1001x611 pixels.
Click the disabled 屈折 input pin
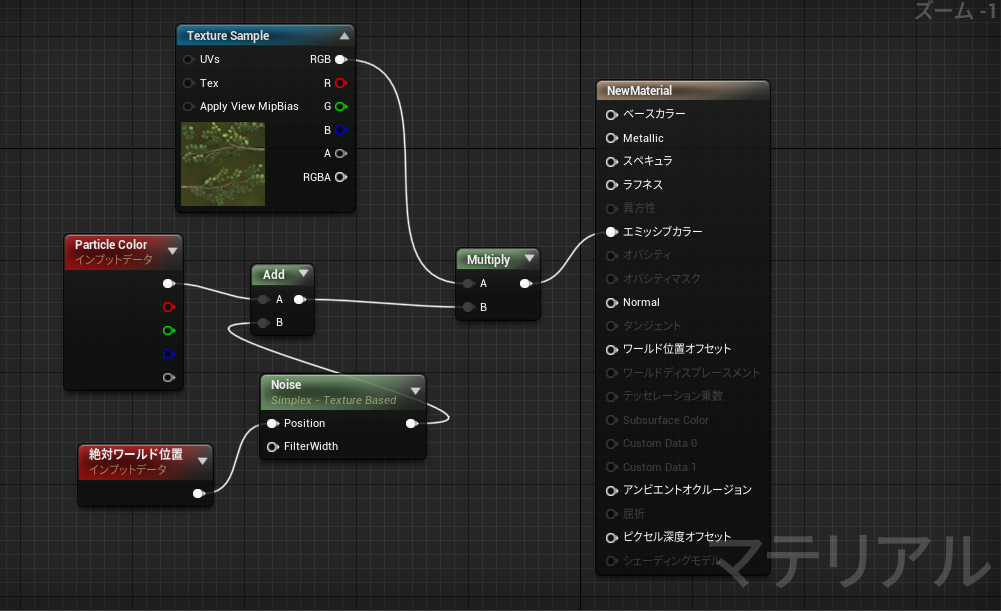coord(612,514)
